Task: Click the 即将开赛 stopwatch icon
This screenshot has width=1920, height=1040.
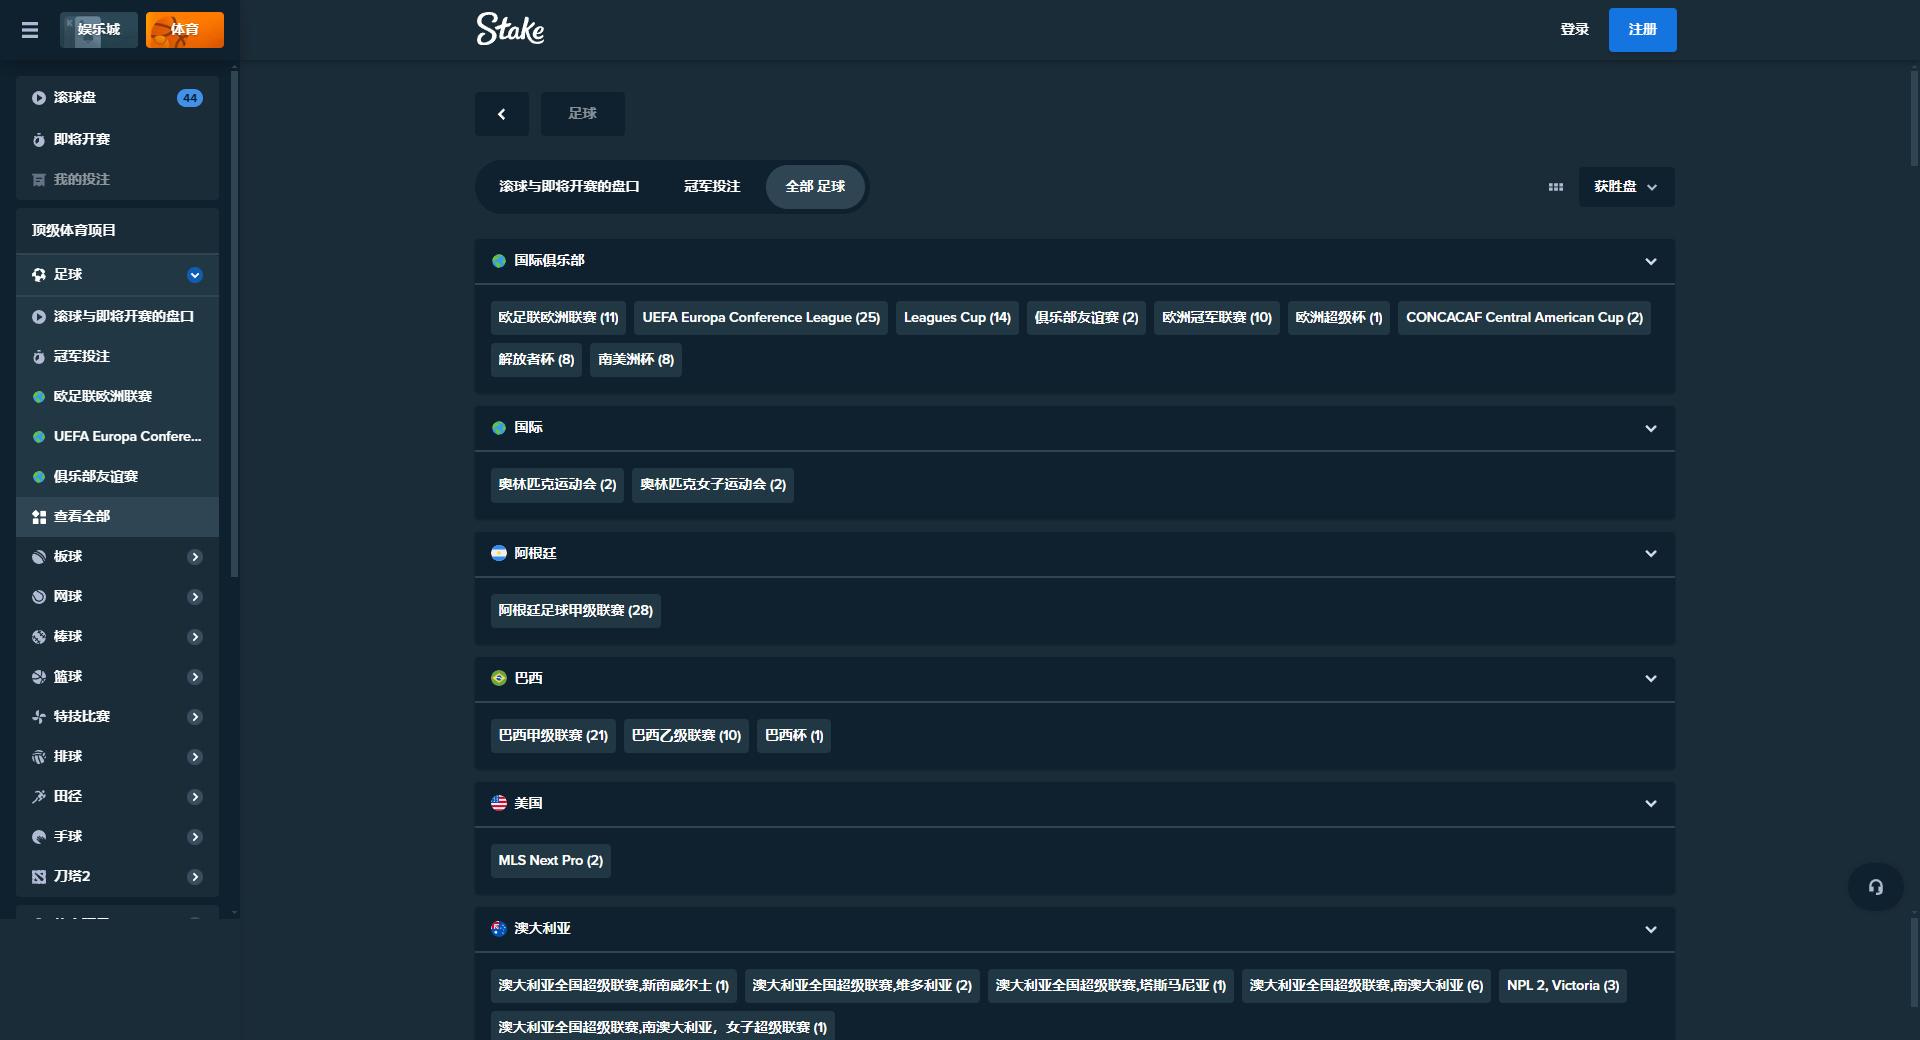Action: click(39, 140)
